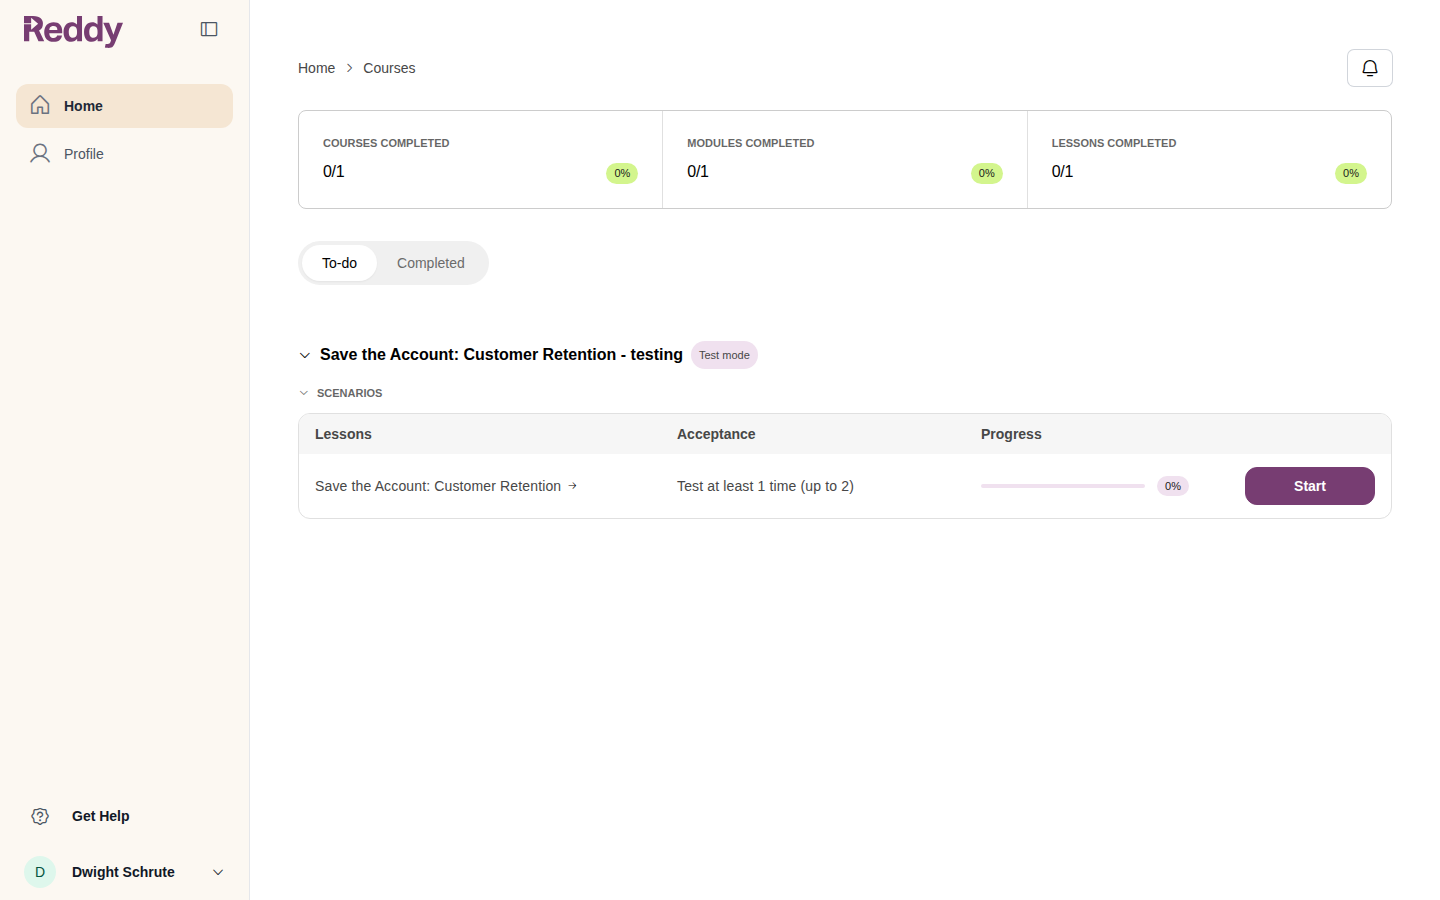Click the MODULES COMPLETED label
Screen dimensions: 1440x900
tap(751, 143)
